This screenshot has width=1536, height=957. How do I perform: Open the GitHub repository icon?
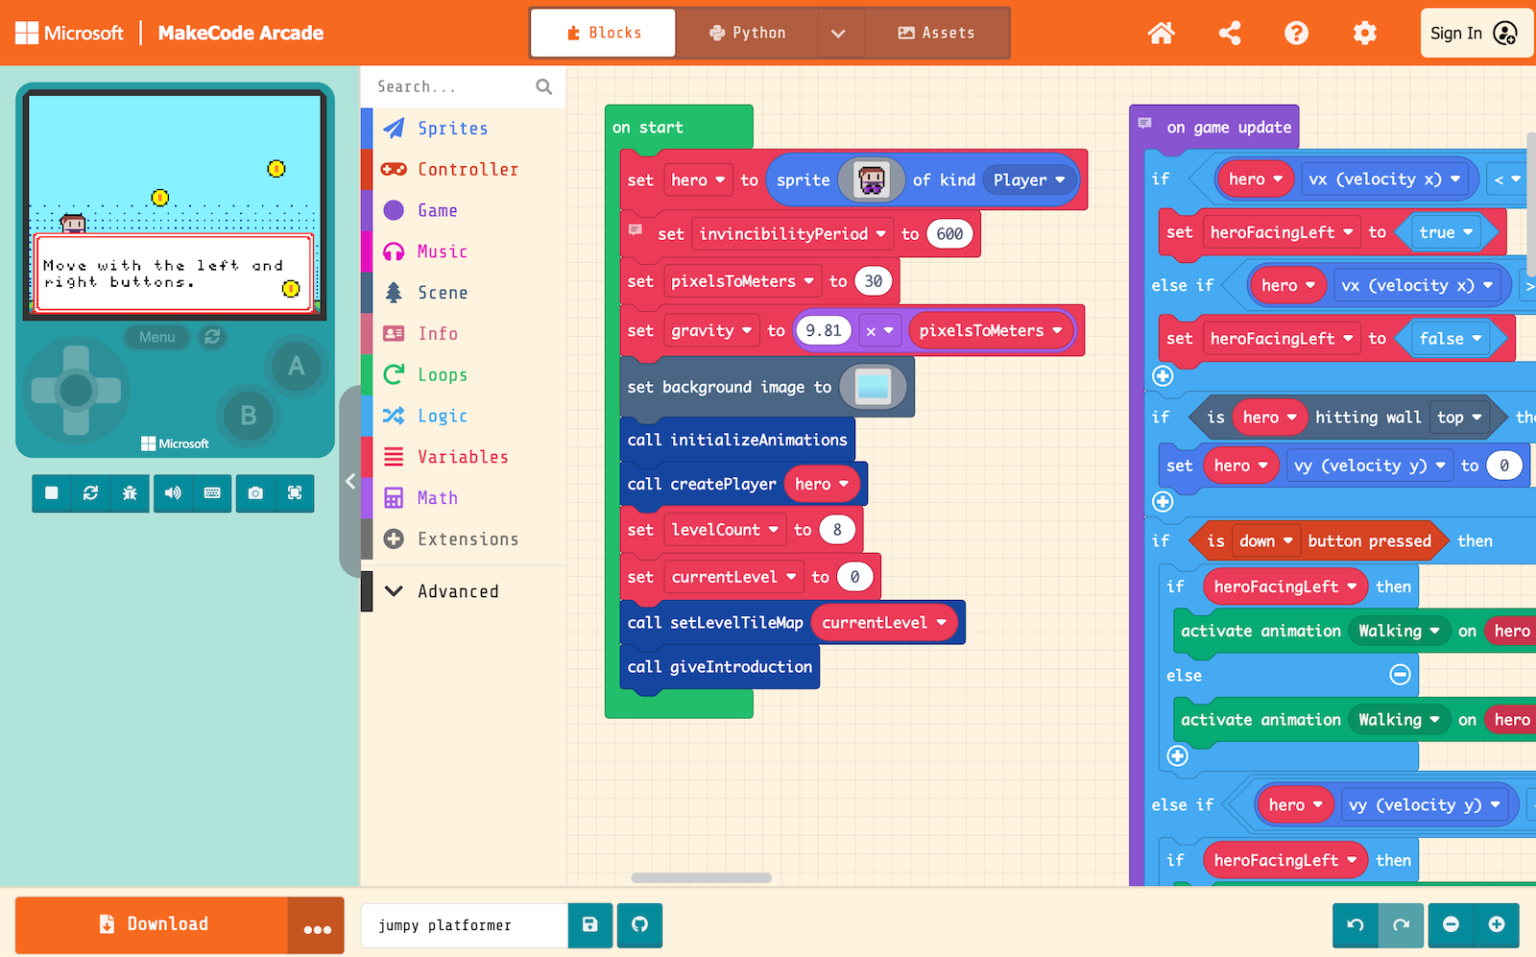pyautogui.click(x=639, y=925)
